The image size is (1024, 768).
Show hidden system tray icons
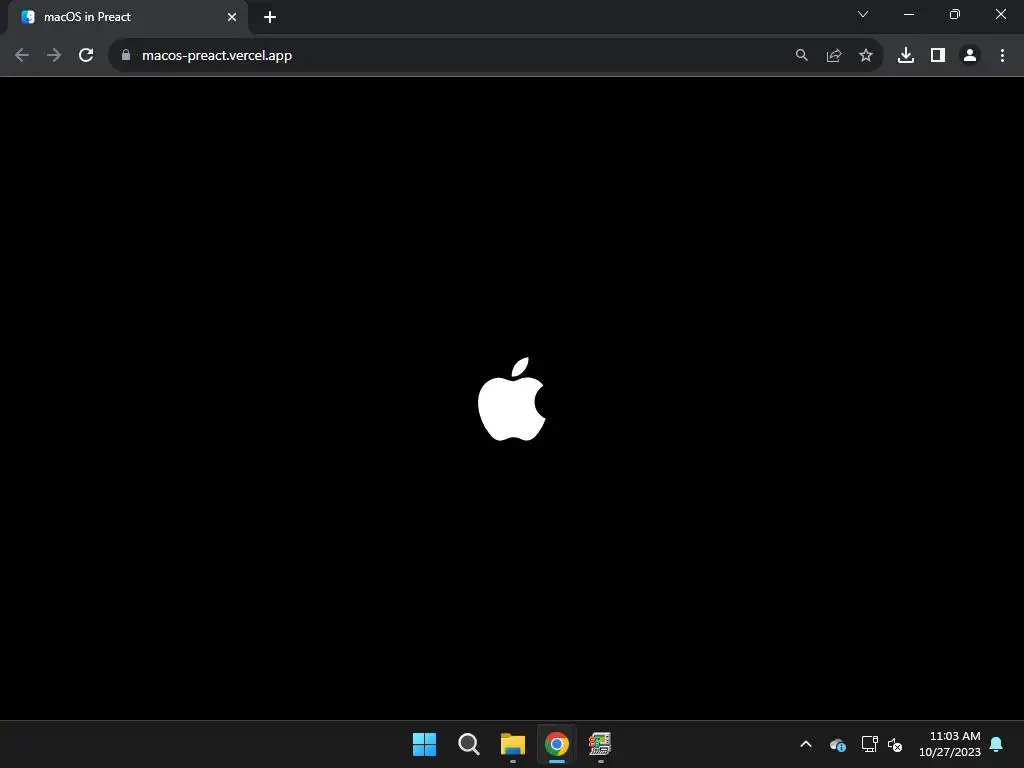click(806, 744)
